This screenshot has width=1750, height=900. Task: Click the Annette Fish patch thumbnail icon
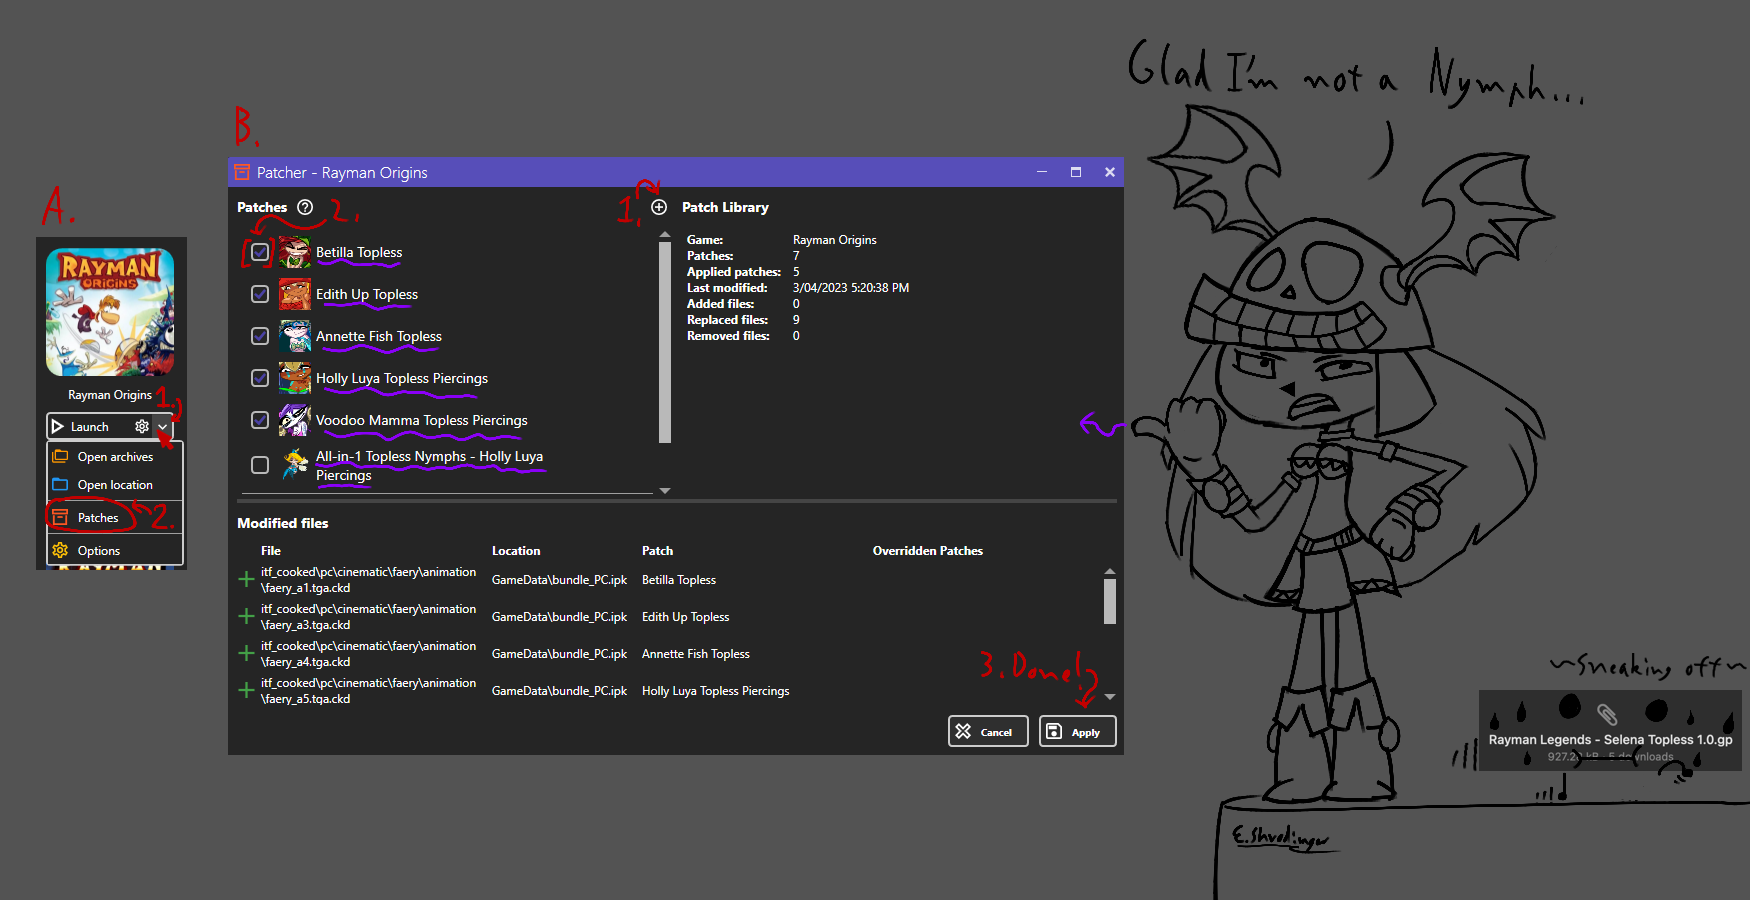point(295,336)
